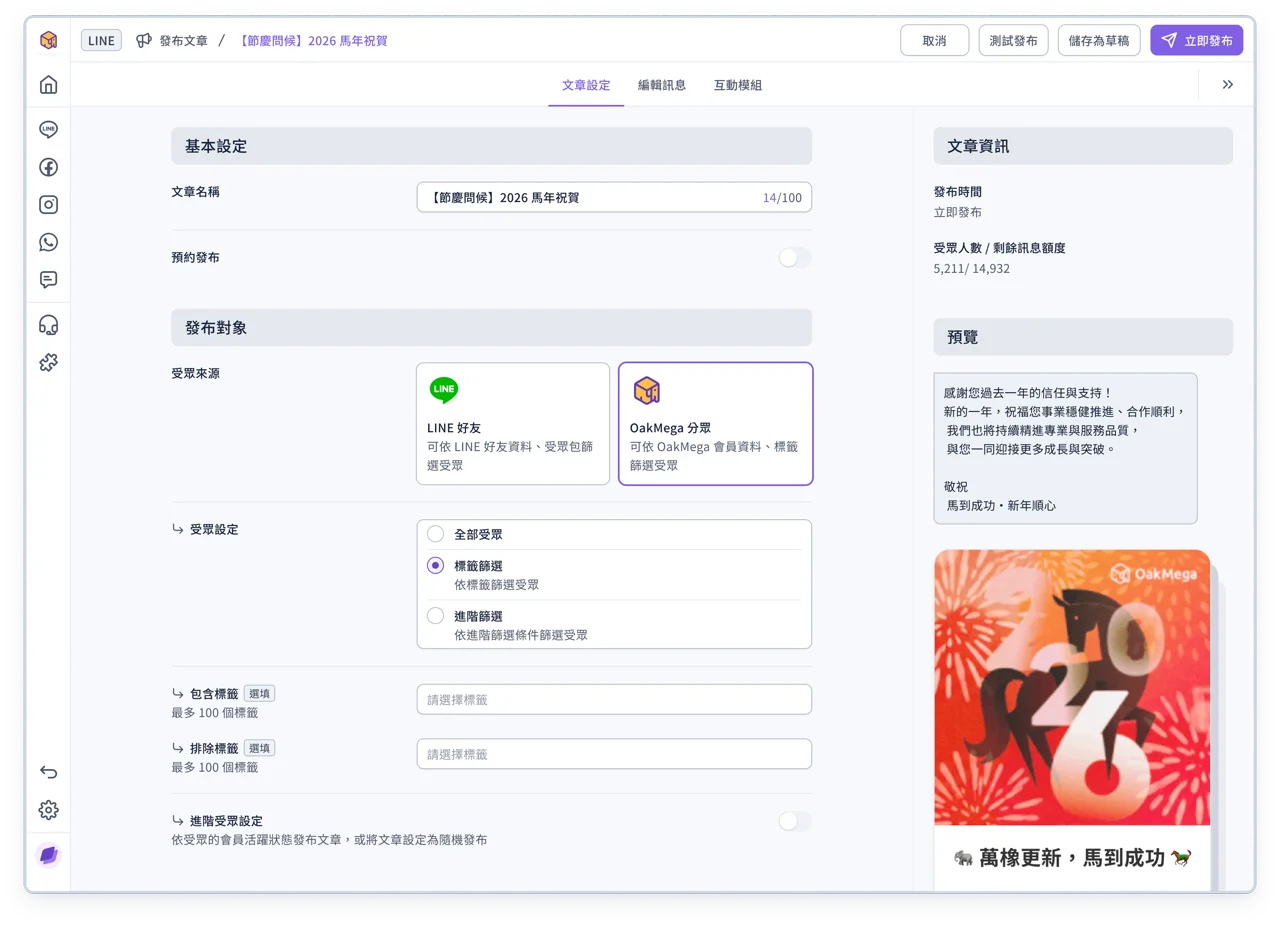Switch to the 互動模組 tab
This screenshot has height=926, width=1280.
point(738,85)
